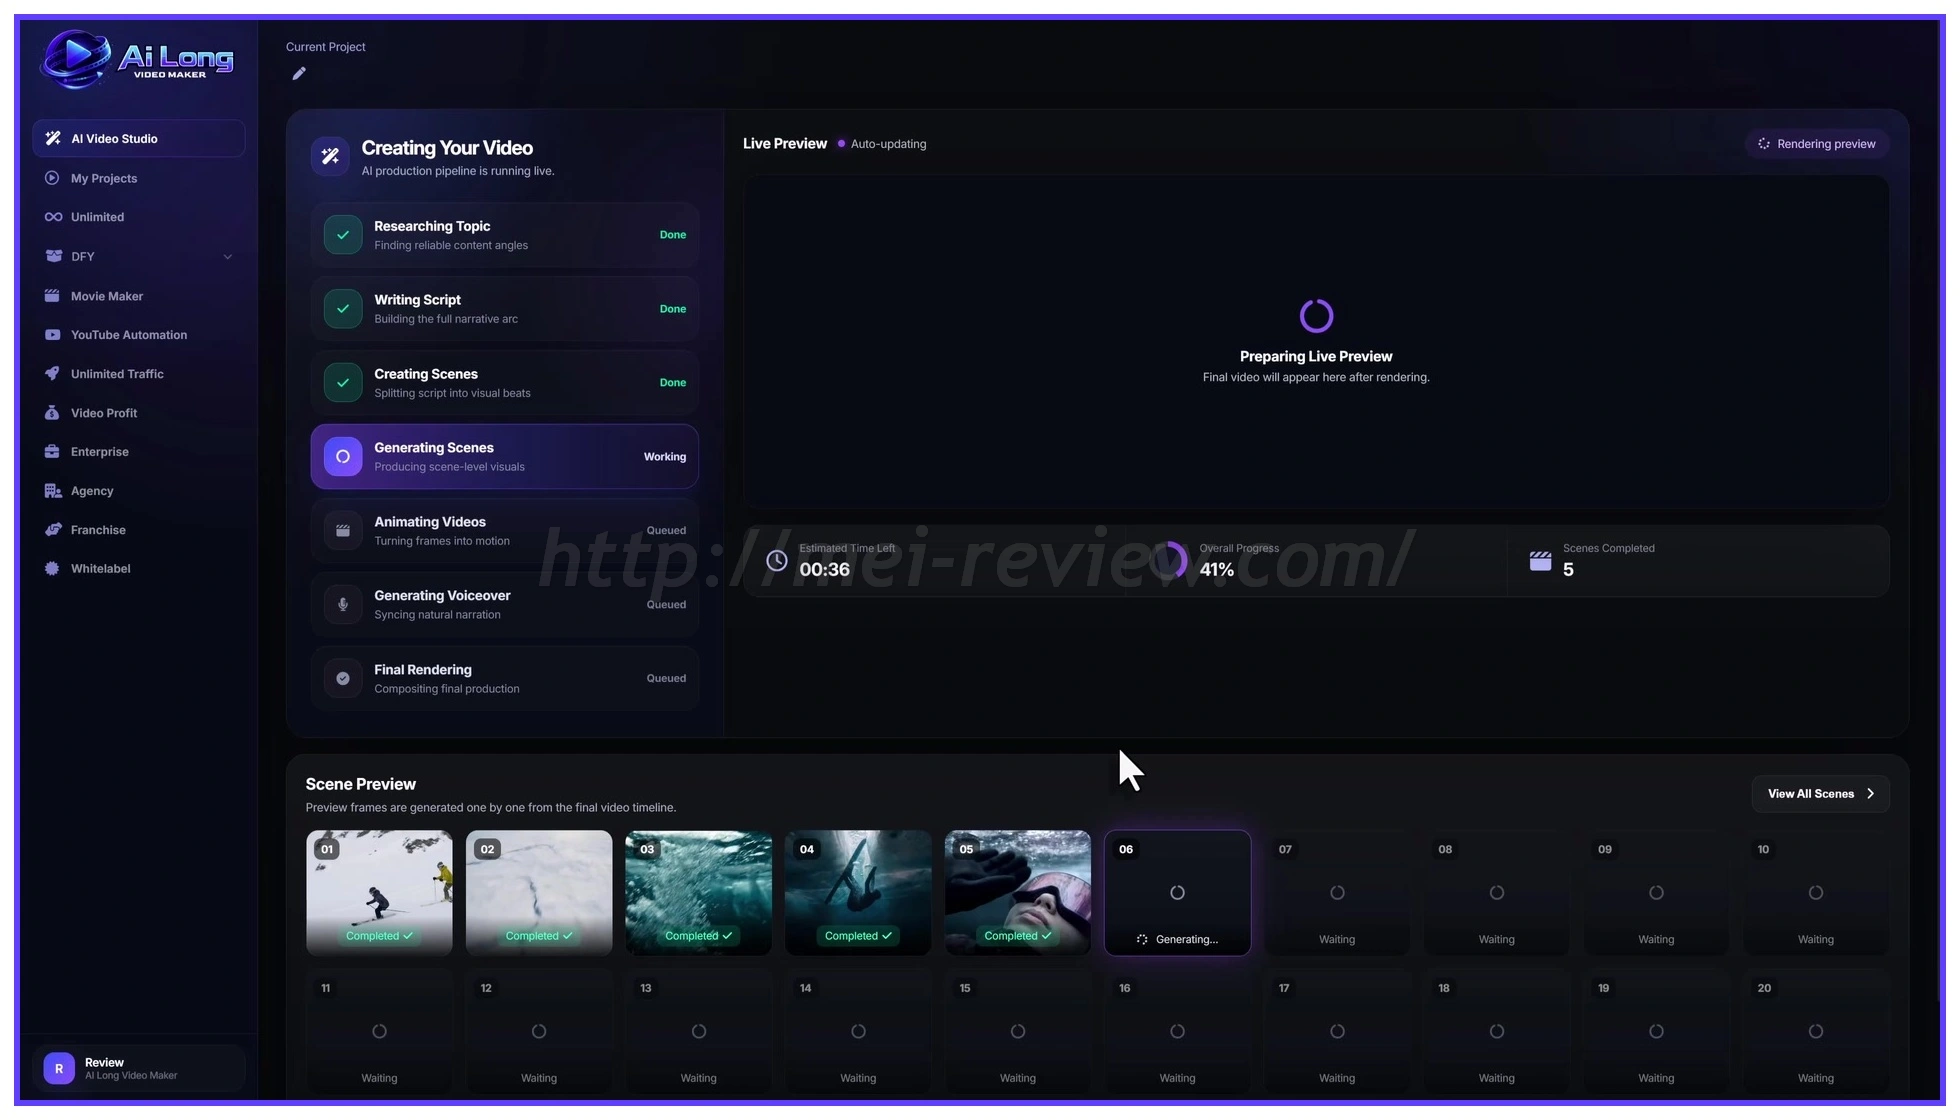Screen dimensions: 1960x1120
Task: Click the check badge icon for Final Rendering
Action: click(x=343, y=679)
